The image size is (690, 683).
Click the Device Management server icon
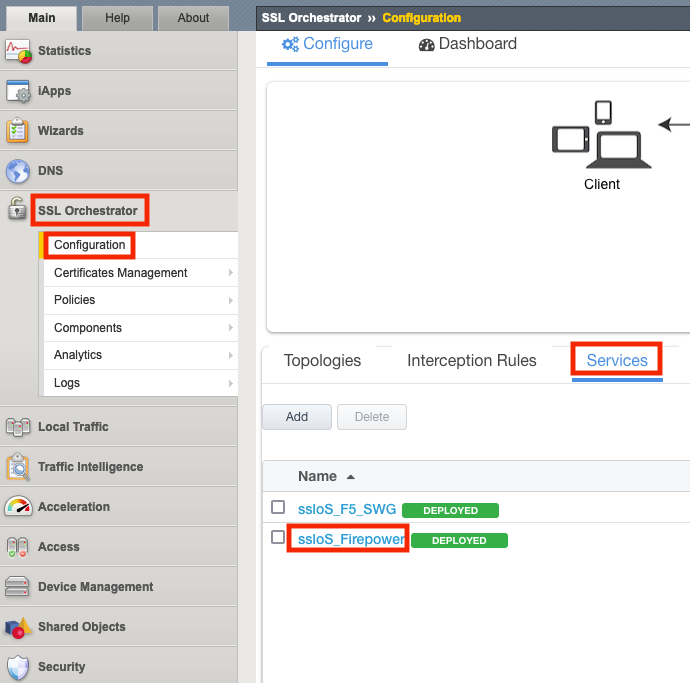coord(17,586)
